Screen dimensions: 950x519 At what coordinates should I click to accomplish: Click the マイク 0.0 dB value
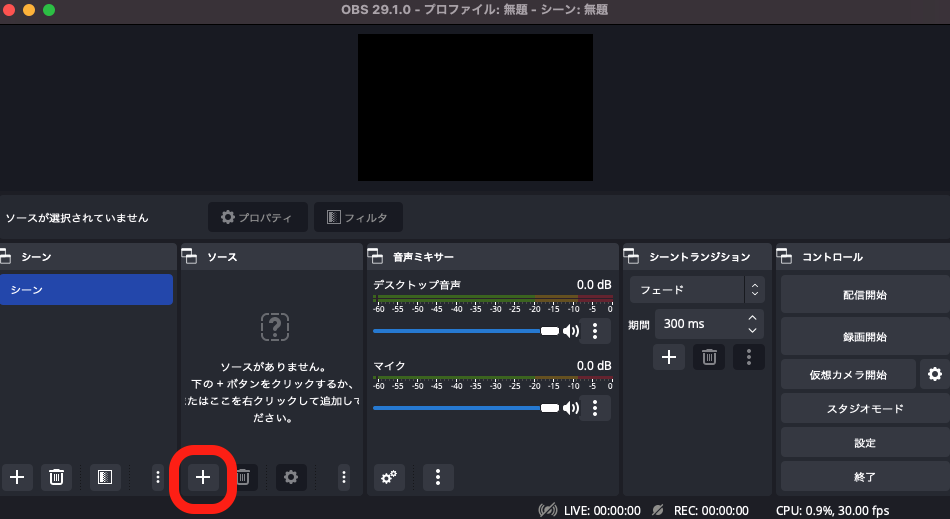click(x=594, y=366)
